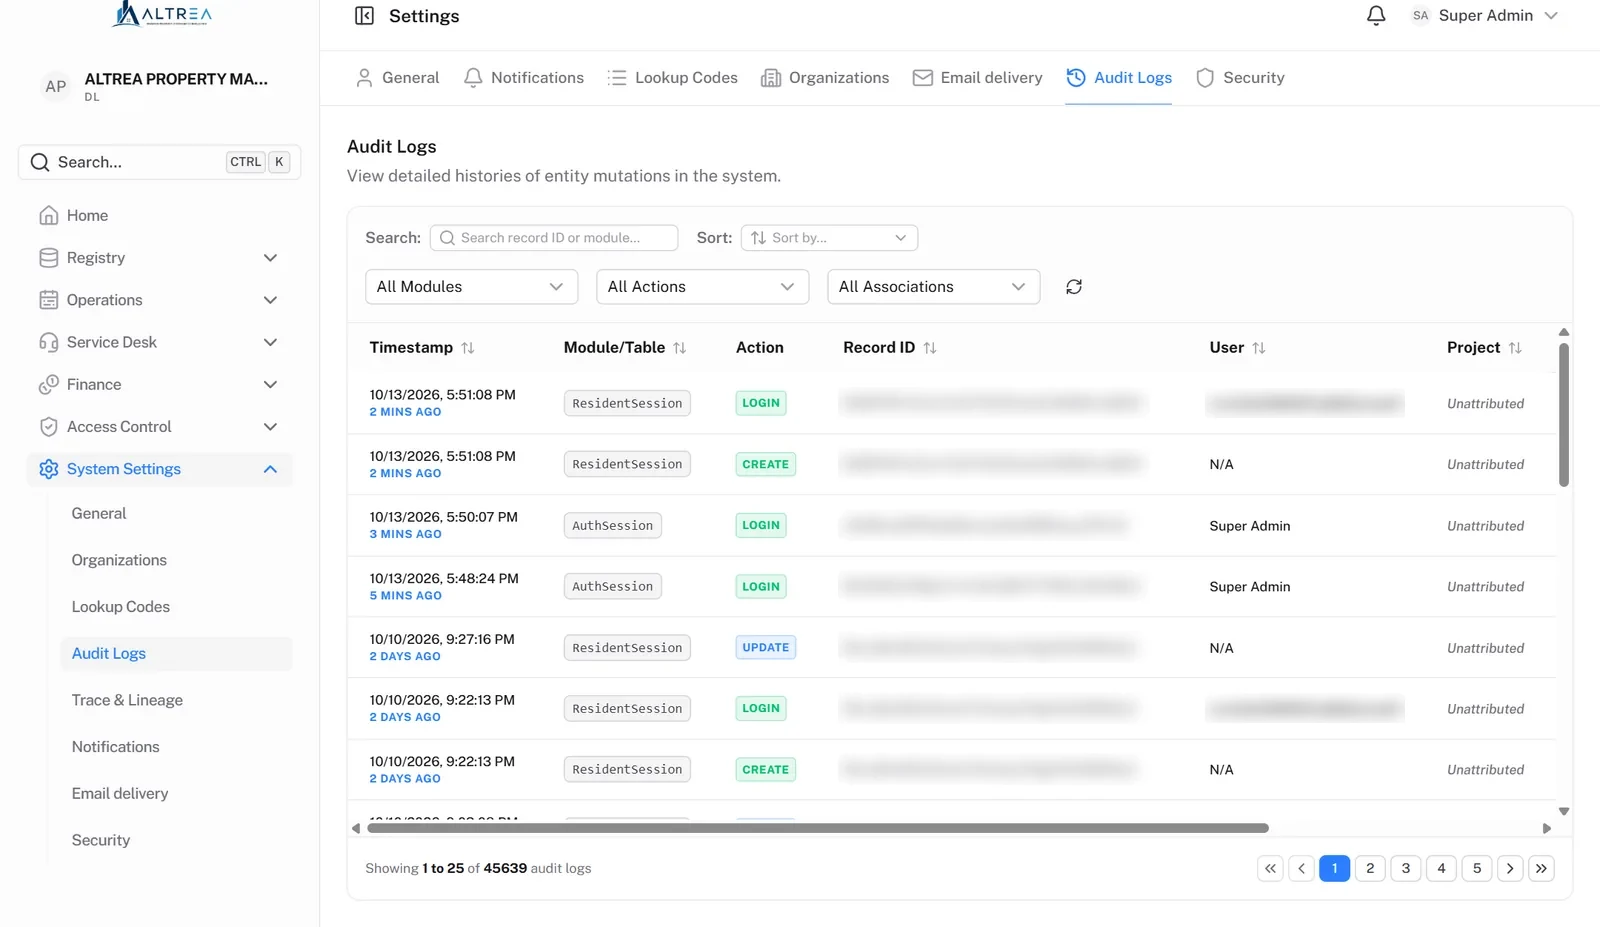Viewport: 1600px width, 927px height.
Task: Go to previous page arrow
Action: click(x=1302, y=869)
